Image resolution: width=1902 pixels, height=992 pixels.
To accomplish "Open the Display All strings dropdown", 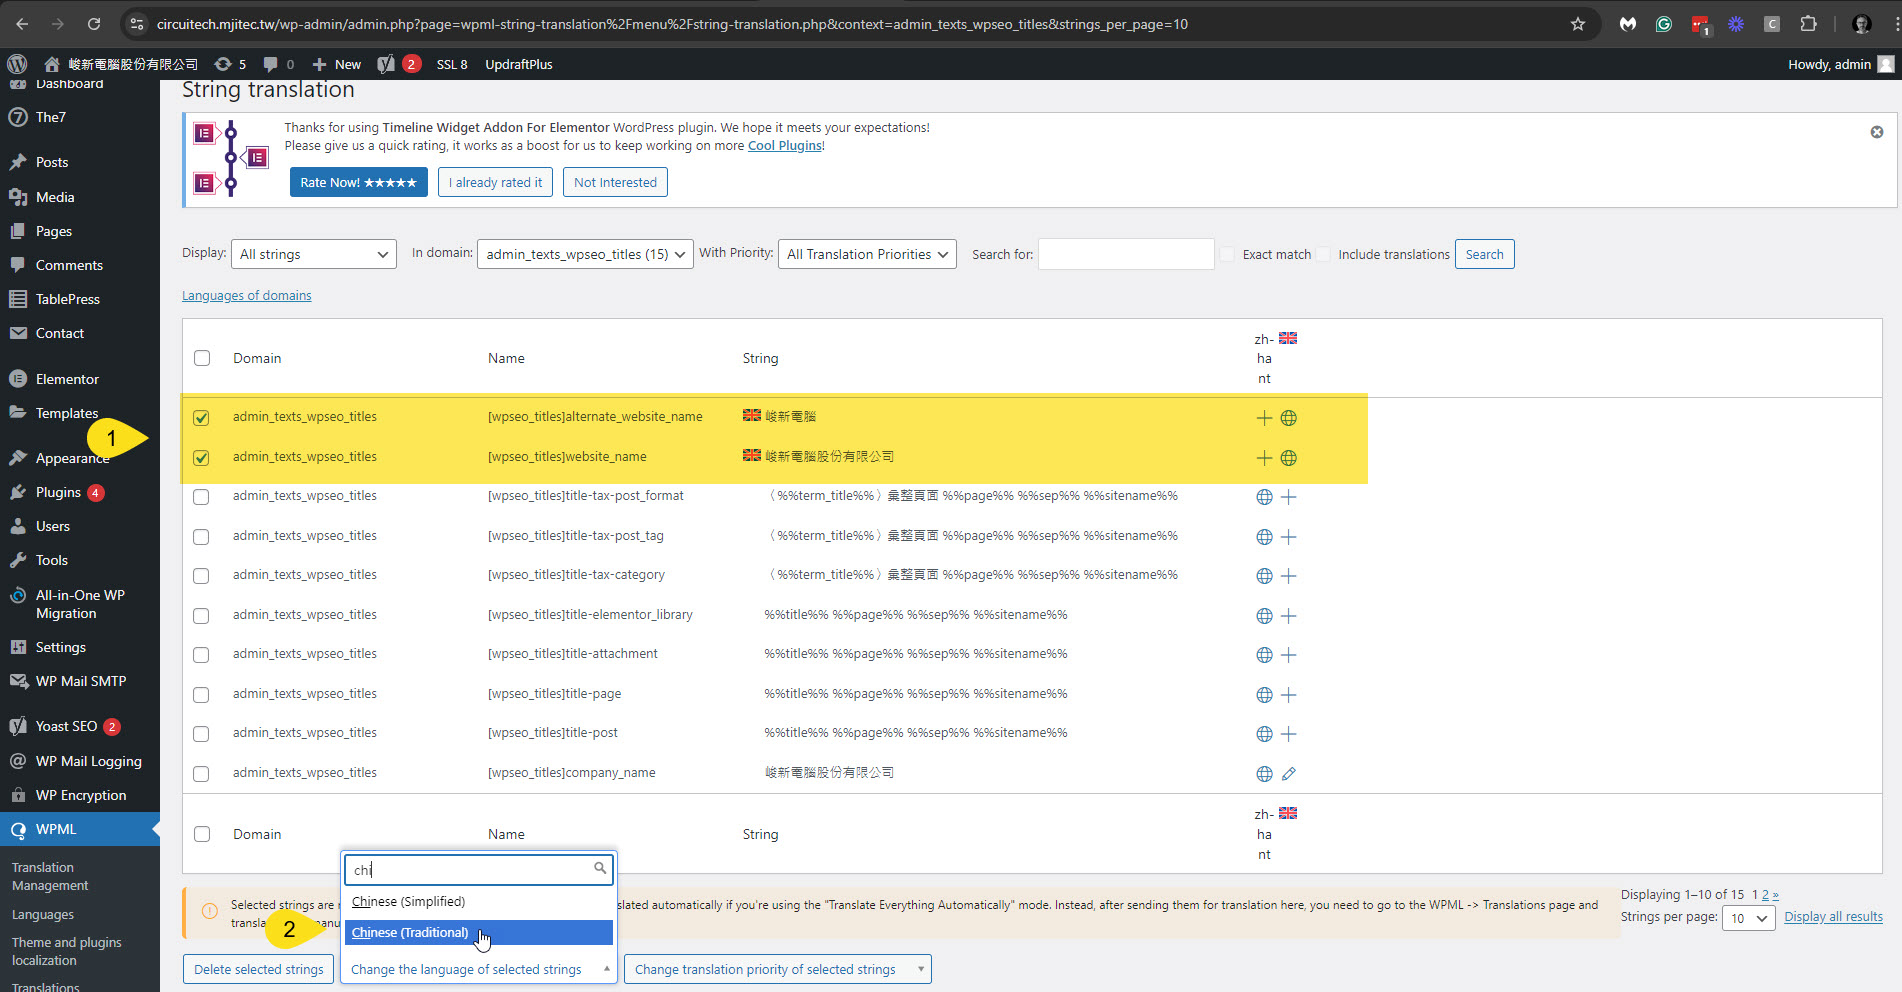I will click(314, 254).
